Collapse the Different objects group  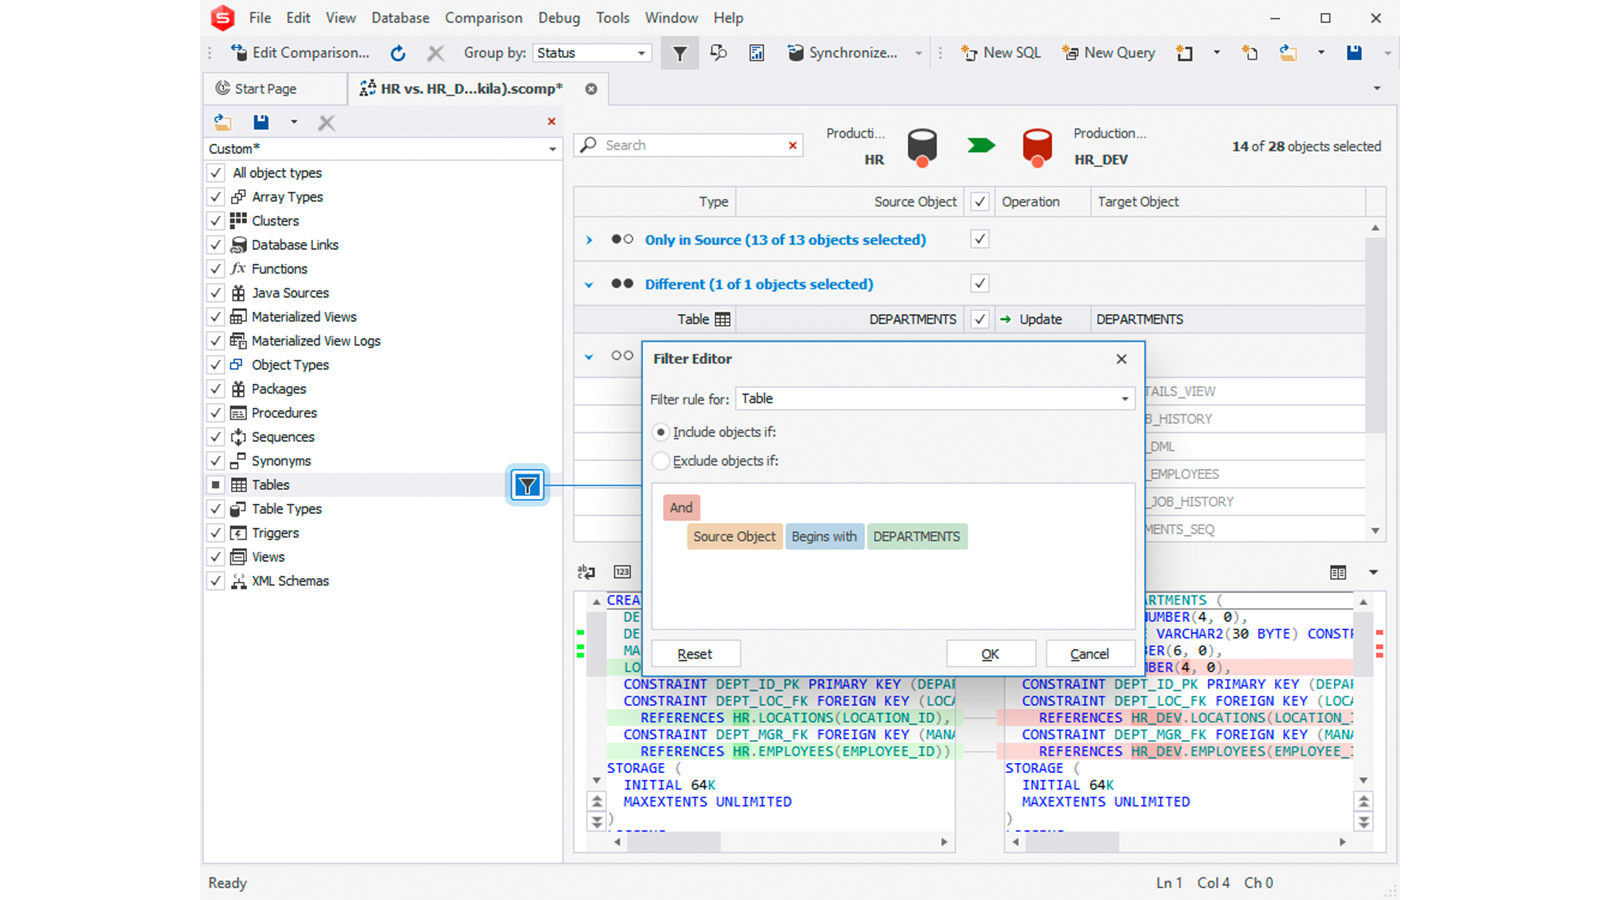[589, 284]
